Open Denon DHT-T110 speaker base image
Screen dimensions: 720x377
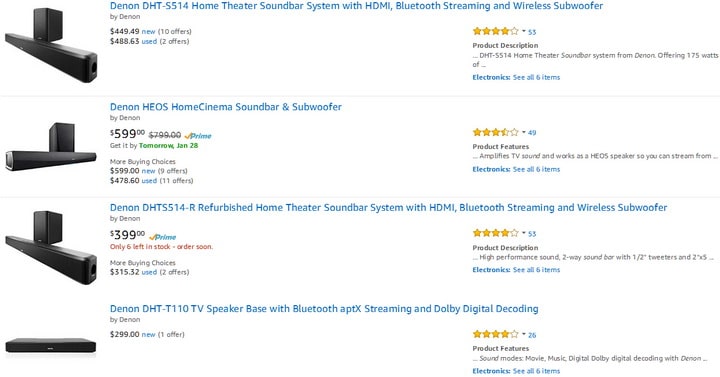coord(51,346)
